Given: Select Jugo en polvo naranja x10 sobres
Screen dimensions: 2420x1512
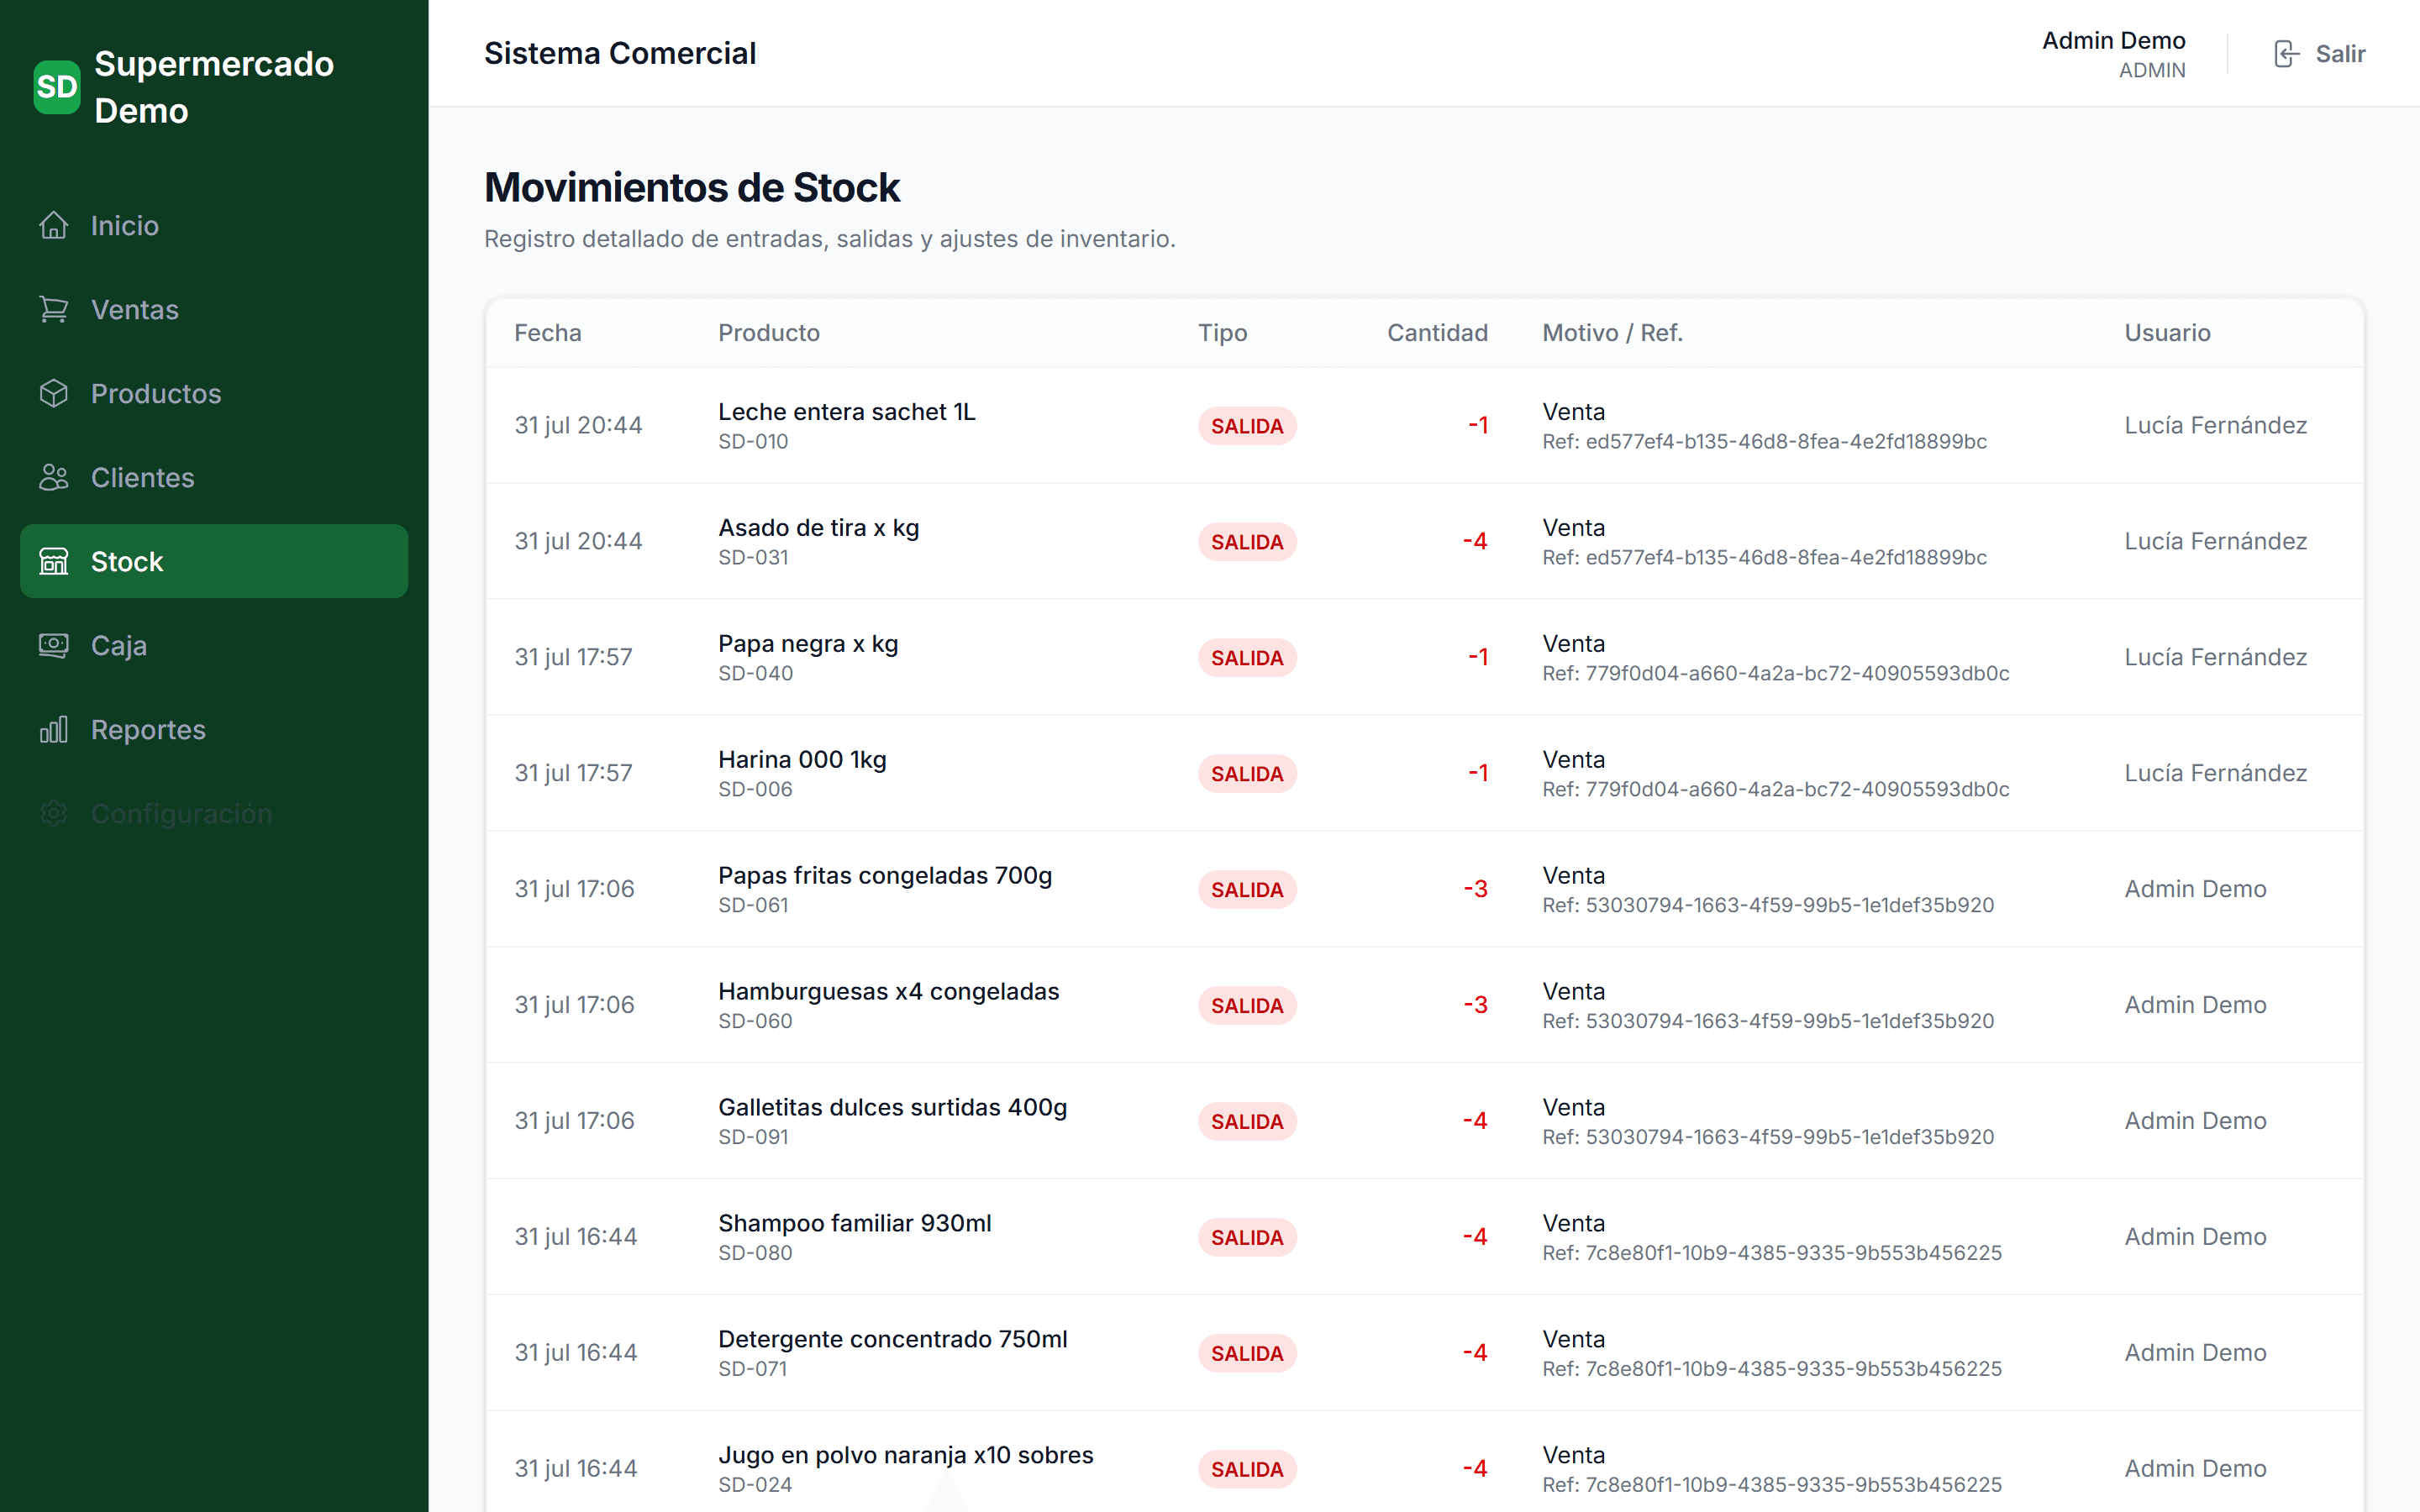Looking at the screenshot, I should [905, 1455].
